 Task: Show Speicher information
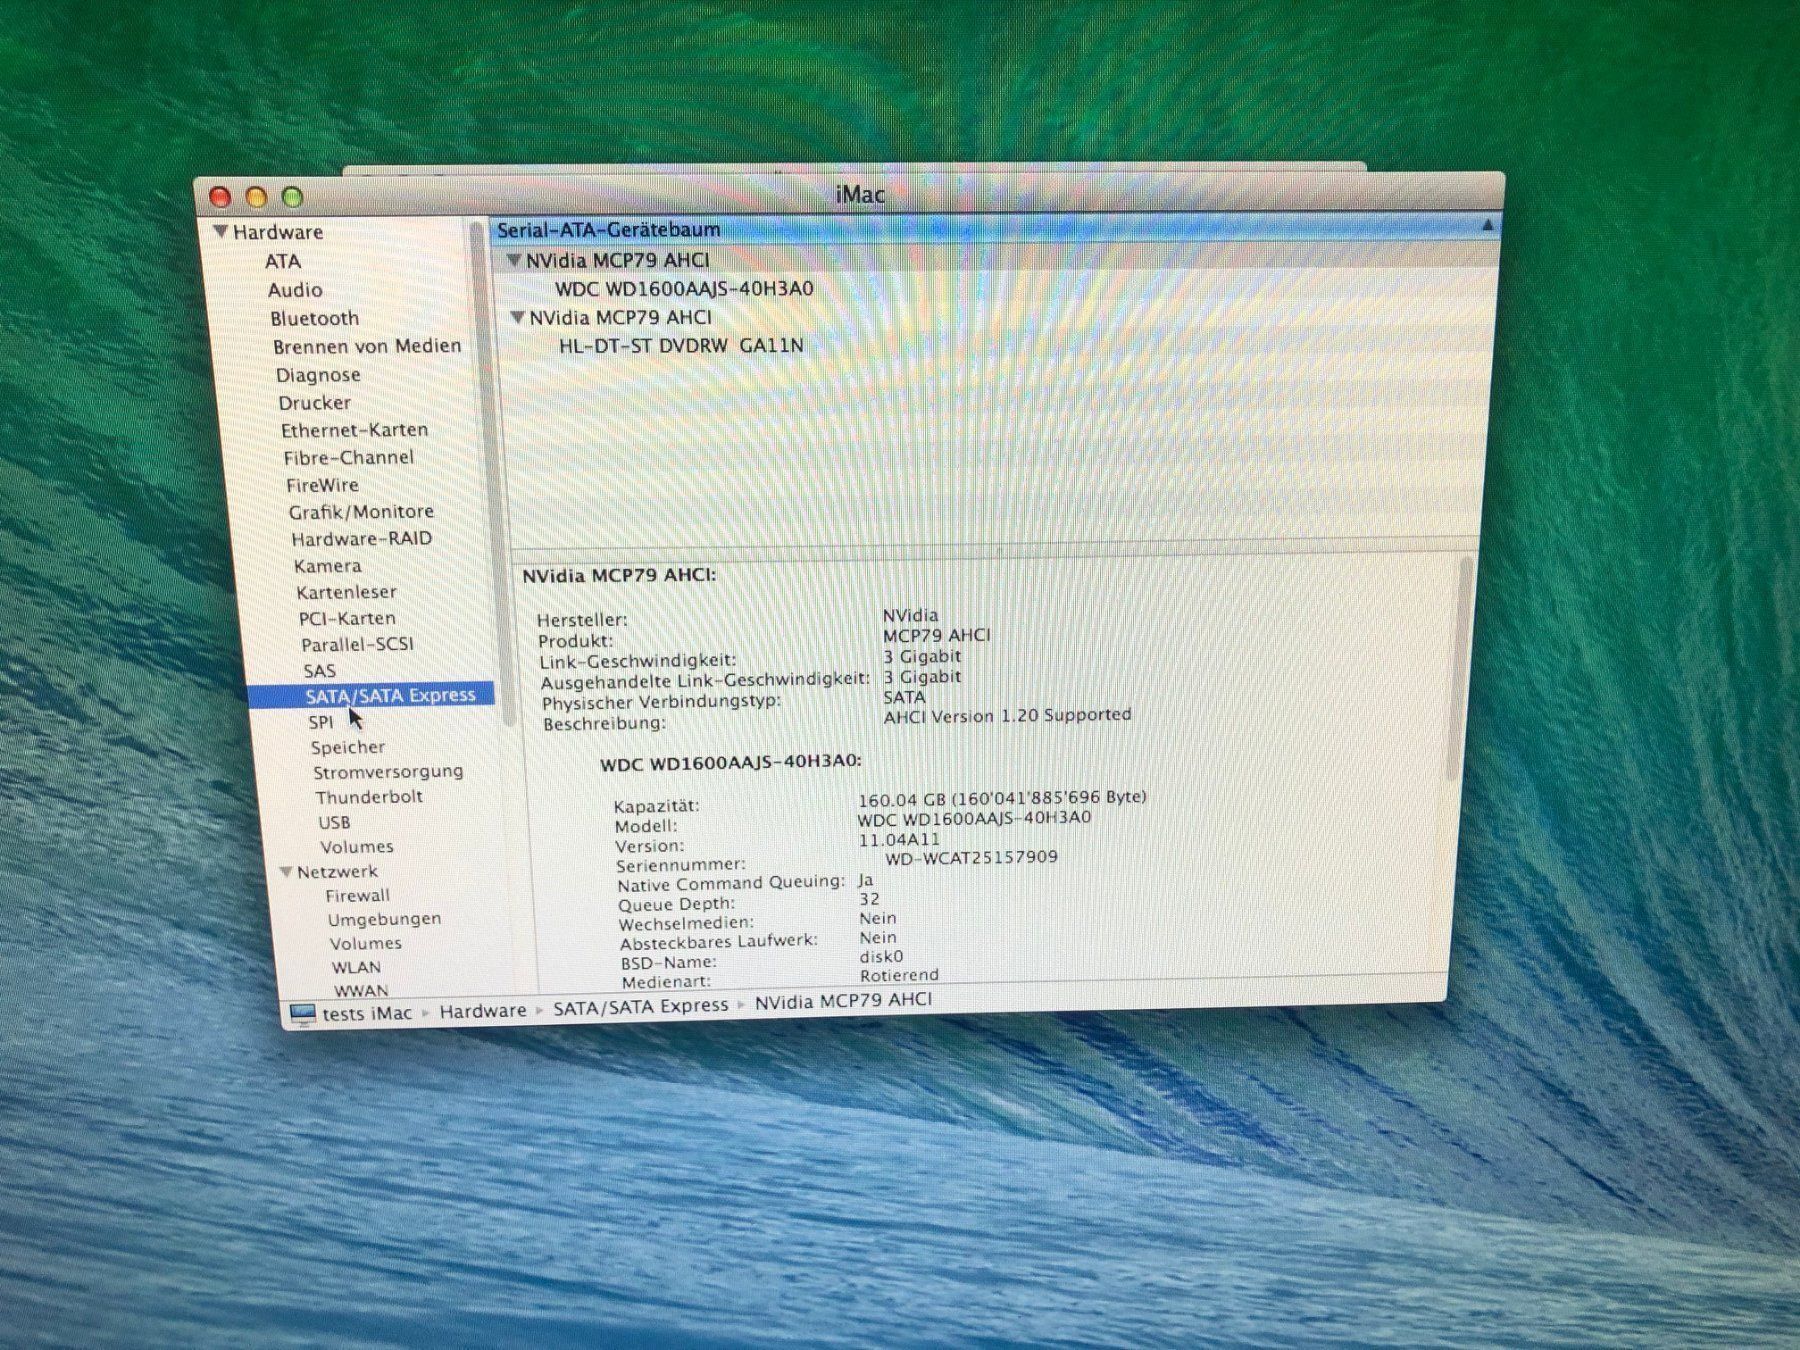pos(347,747)
